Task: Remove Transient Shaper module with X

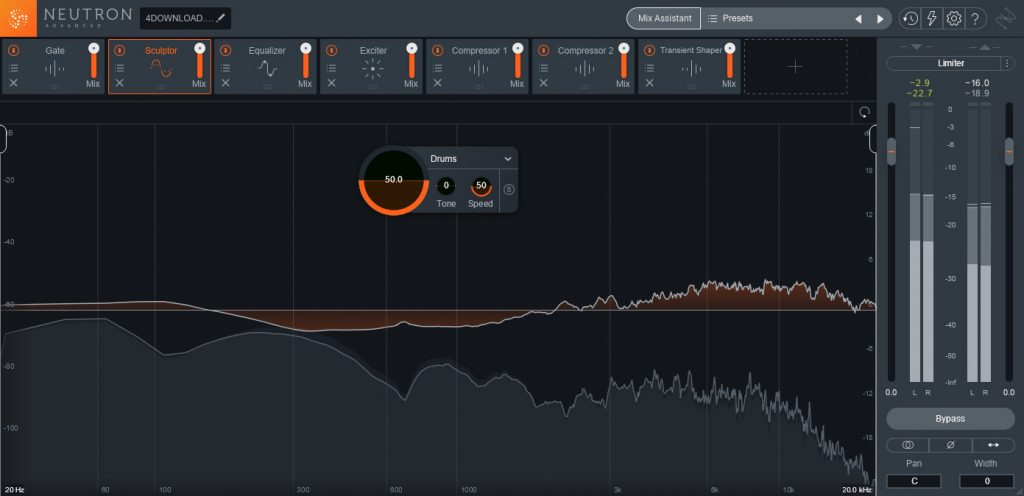Action: coord(649,83)
